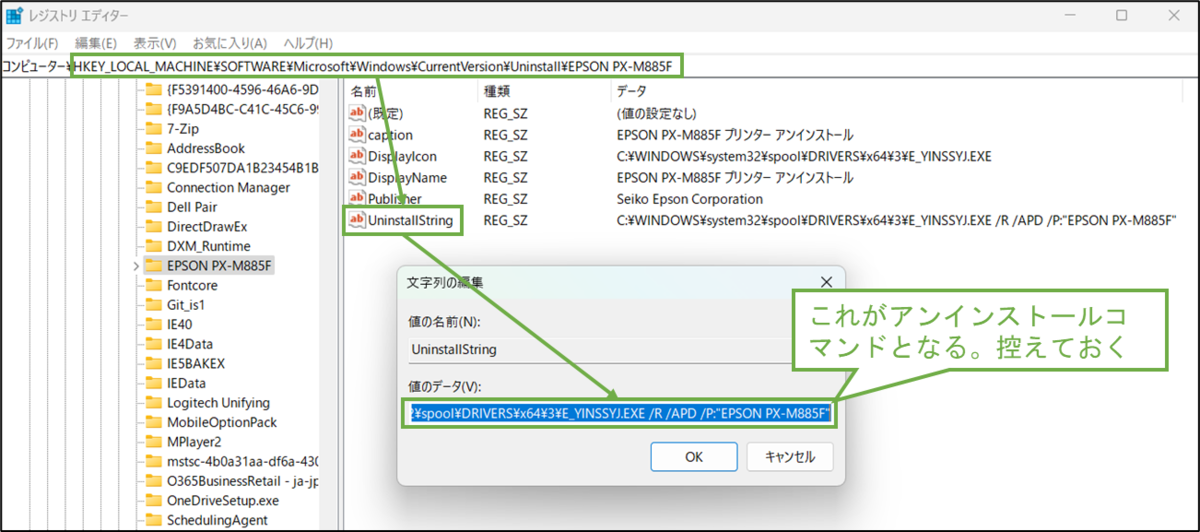Click the Registry Editor title bar icon
This screenshot has width=1200, height=532.
click(x=15, y=15)
